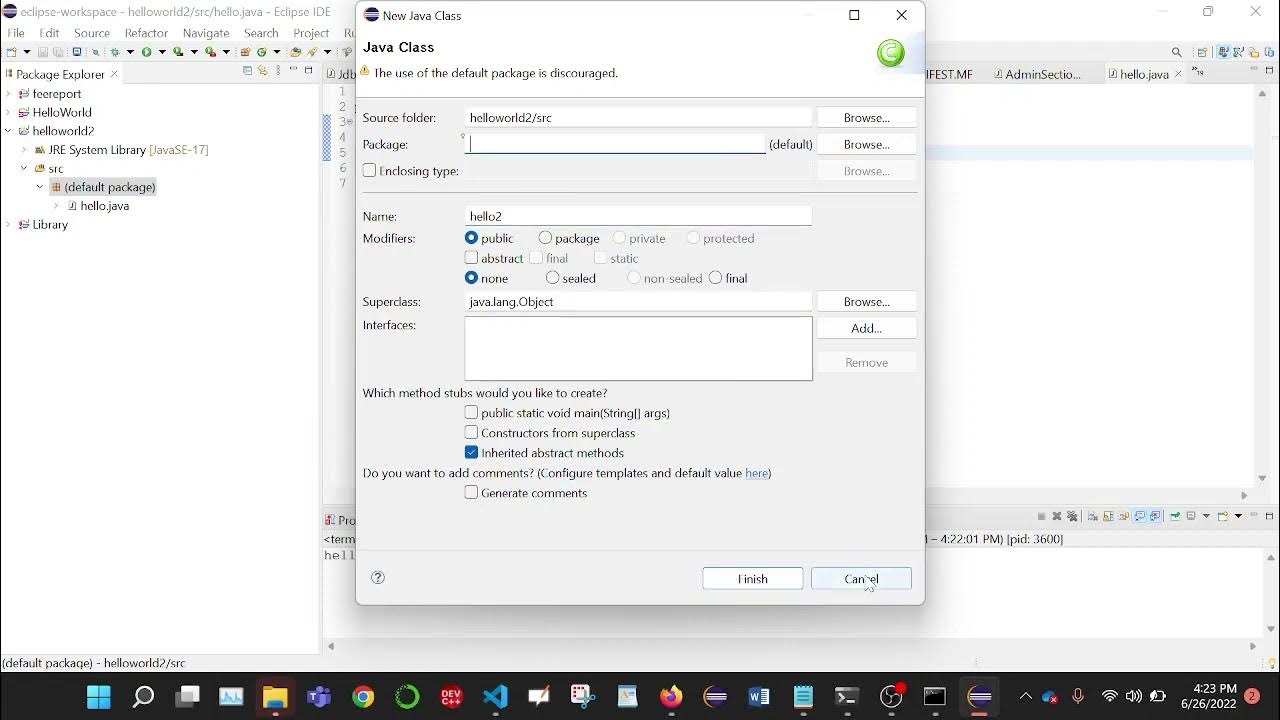Click Collapse All in Package Explorer
The height and width of the screenshot is (720, 1280).
(247, 70)
